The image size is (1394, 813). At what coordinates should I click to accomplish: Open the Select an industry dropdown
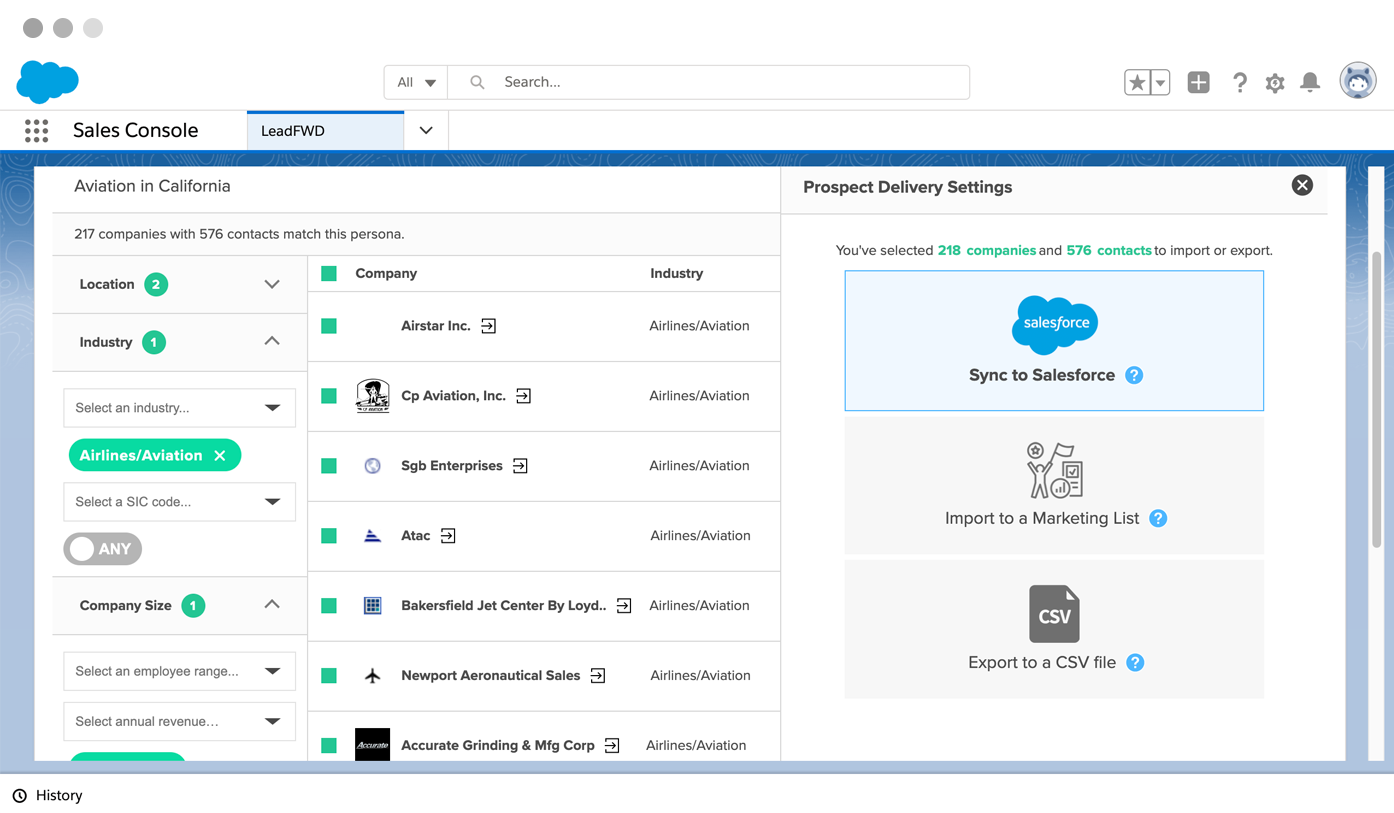coord(179,408)
